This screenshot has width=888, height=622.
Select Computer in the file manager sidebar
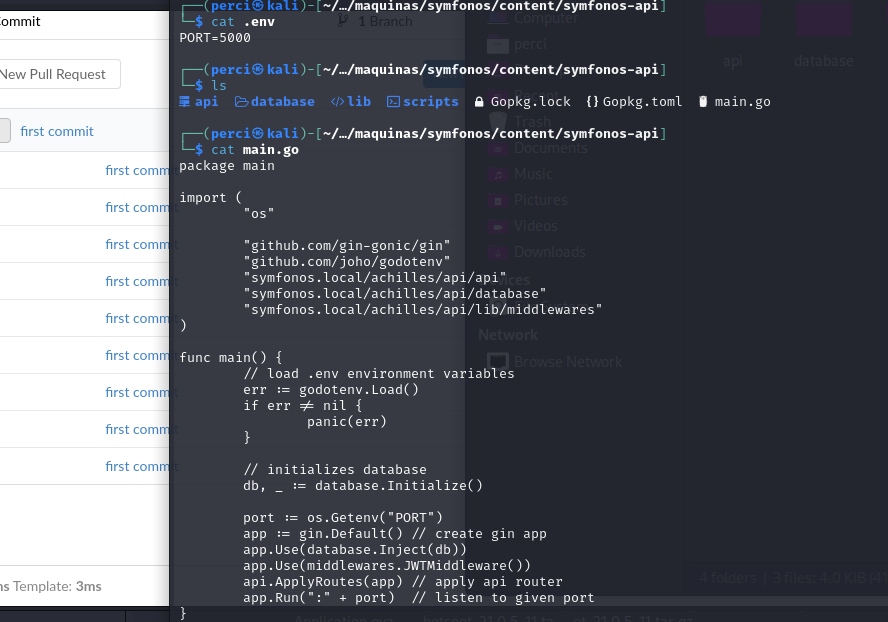[x=545, y=18]
